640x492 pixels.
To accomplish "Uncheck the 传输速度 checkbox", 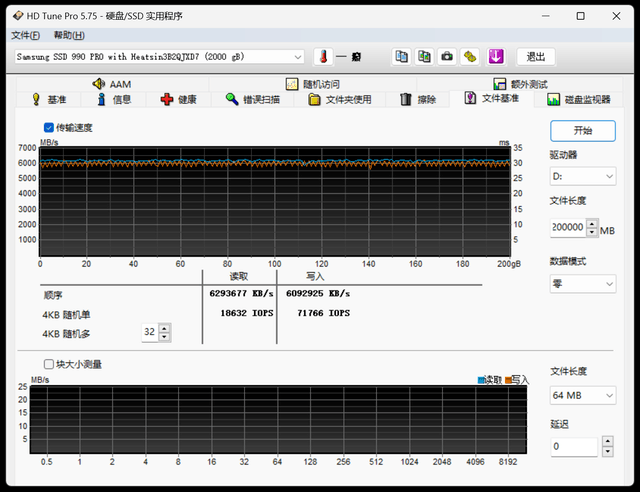I will tap(49, 128).
